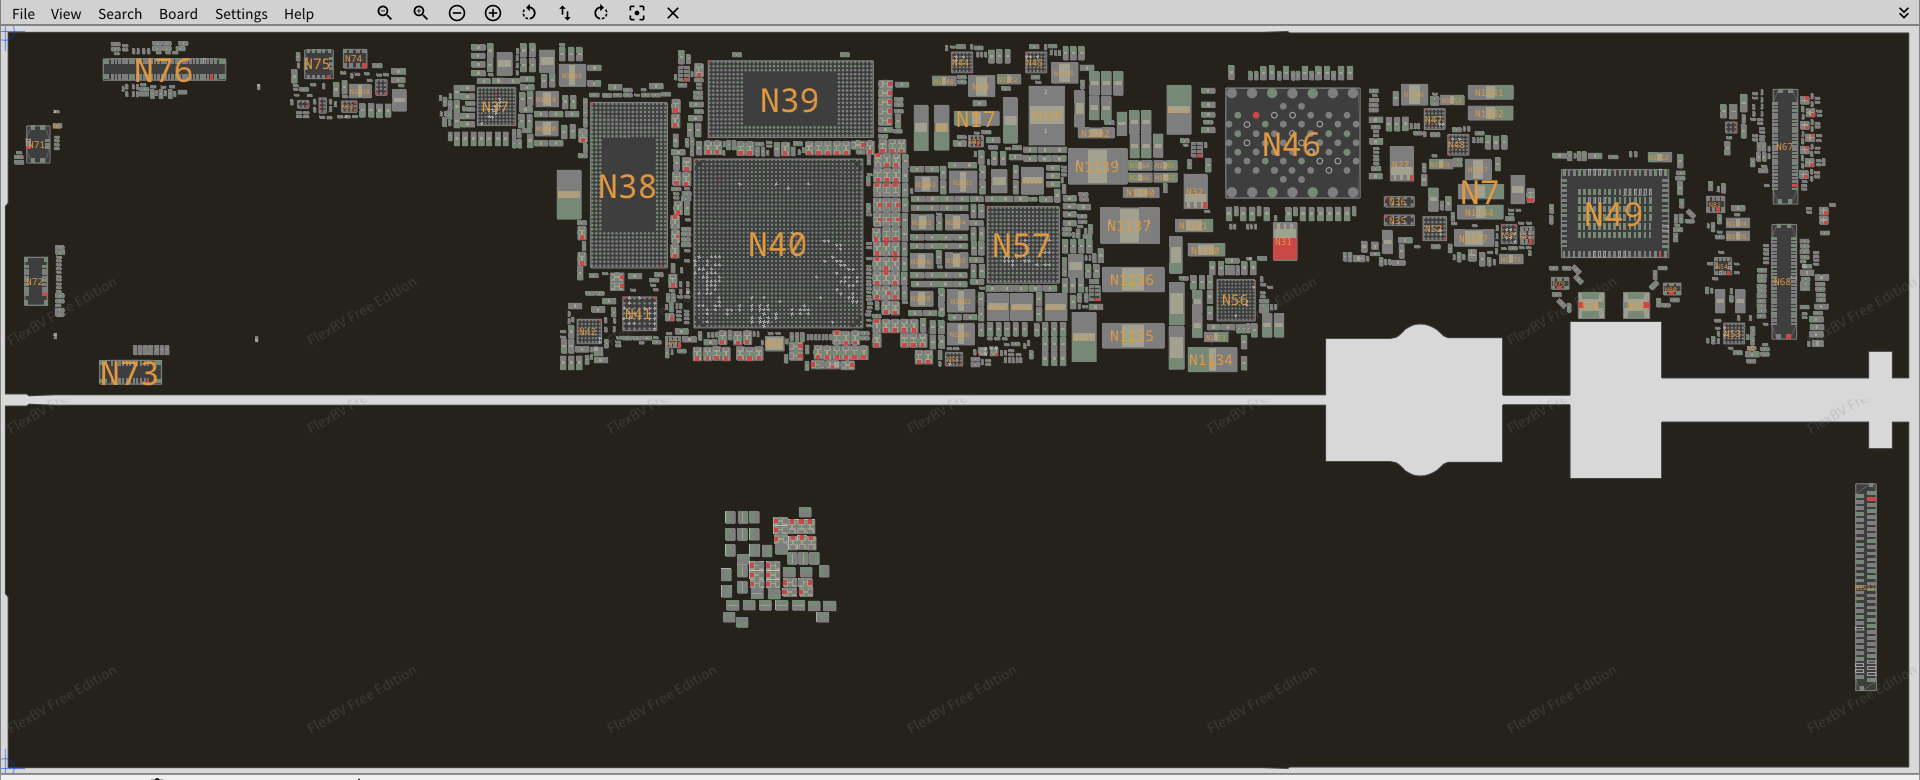Click the second magnifying glass toolbar icon

pos(420,13)
